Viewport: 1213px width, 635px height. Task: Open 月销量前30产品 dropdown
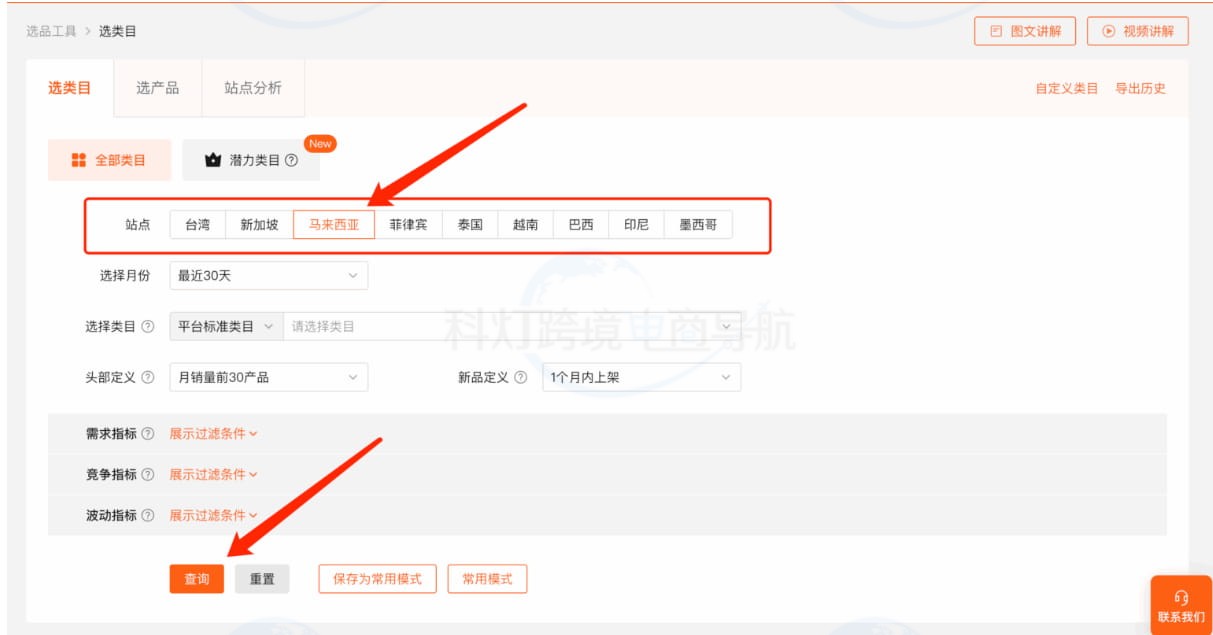268,377
